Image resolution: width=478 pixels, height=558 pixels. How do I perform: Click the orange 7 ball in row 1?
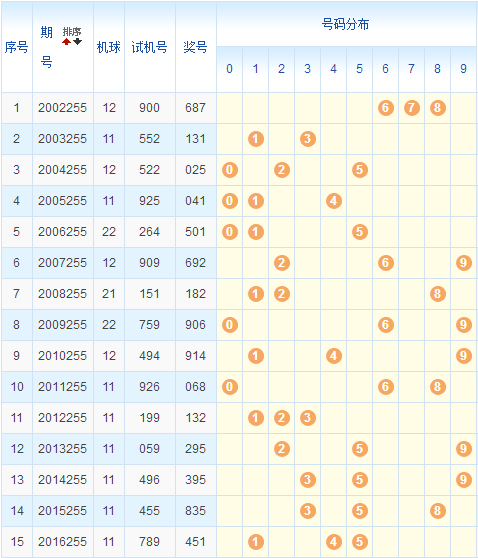pyautogui.click(x=412, y=108)
